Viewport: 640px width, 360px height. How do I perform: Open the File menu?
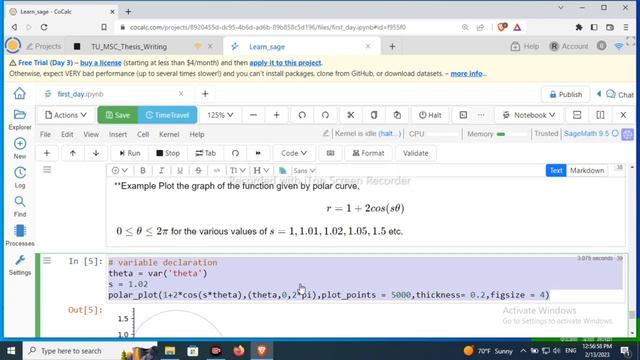point(45,134)
